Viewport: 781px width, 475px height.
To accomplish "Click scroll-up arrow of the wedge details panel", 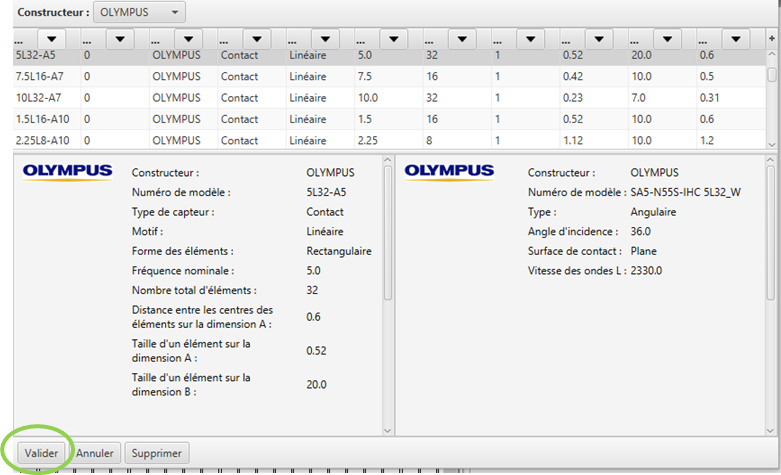I will point(770,160).
